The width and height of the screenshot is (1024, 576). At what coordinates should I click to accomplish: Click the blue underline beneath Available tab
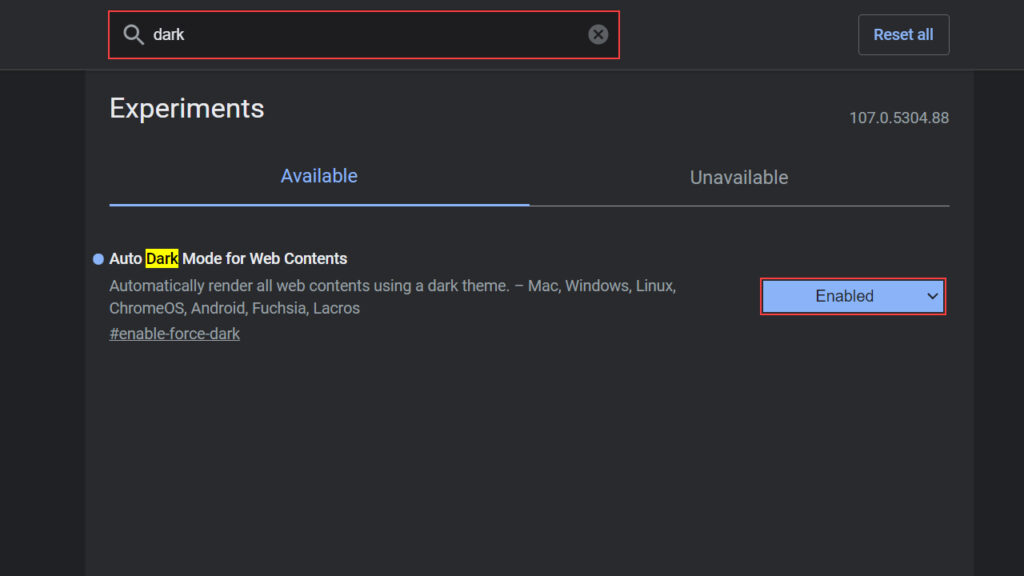point(319,204)
